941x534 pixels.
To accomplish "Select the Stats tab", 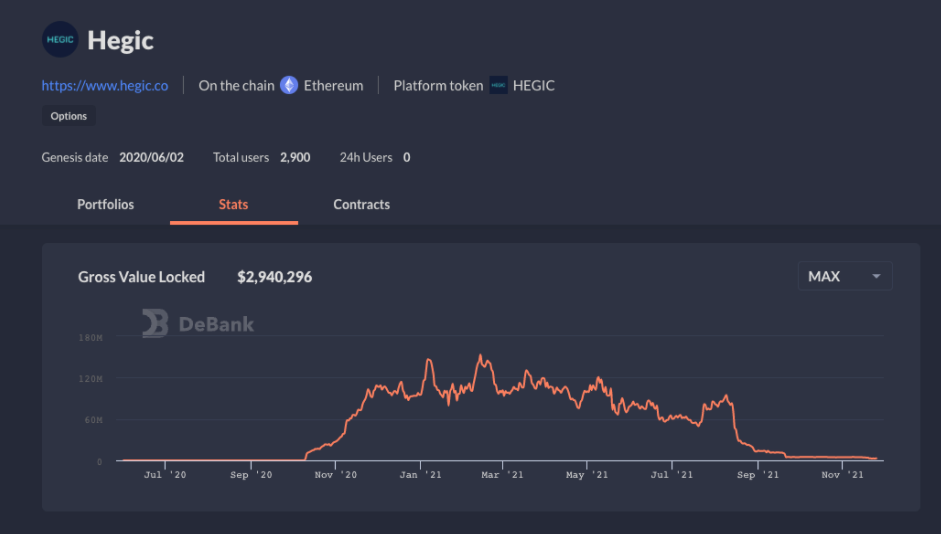I will (x=233, y=204).
